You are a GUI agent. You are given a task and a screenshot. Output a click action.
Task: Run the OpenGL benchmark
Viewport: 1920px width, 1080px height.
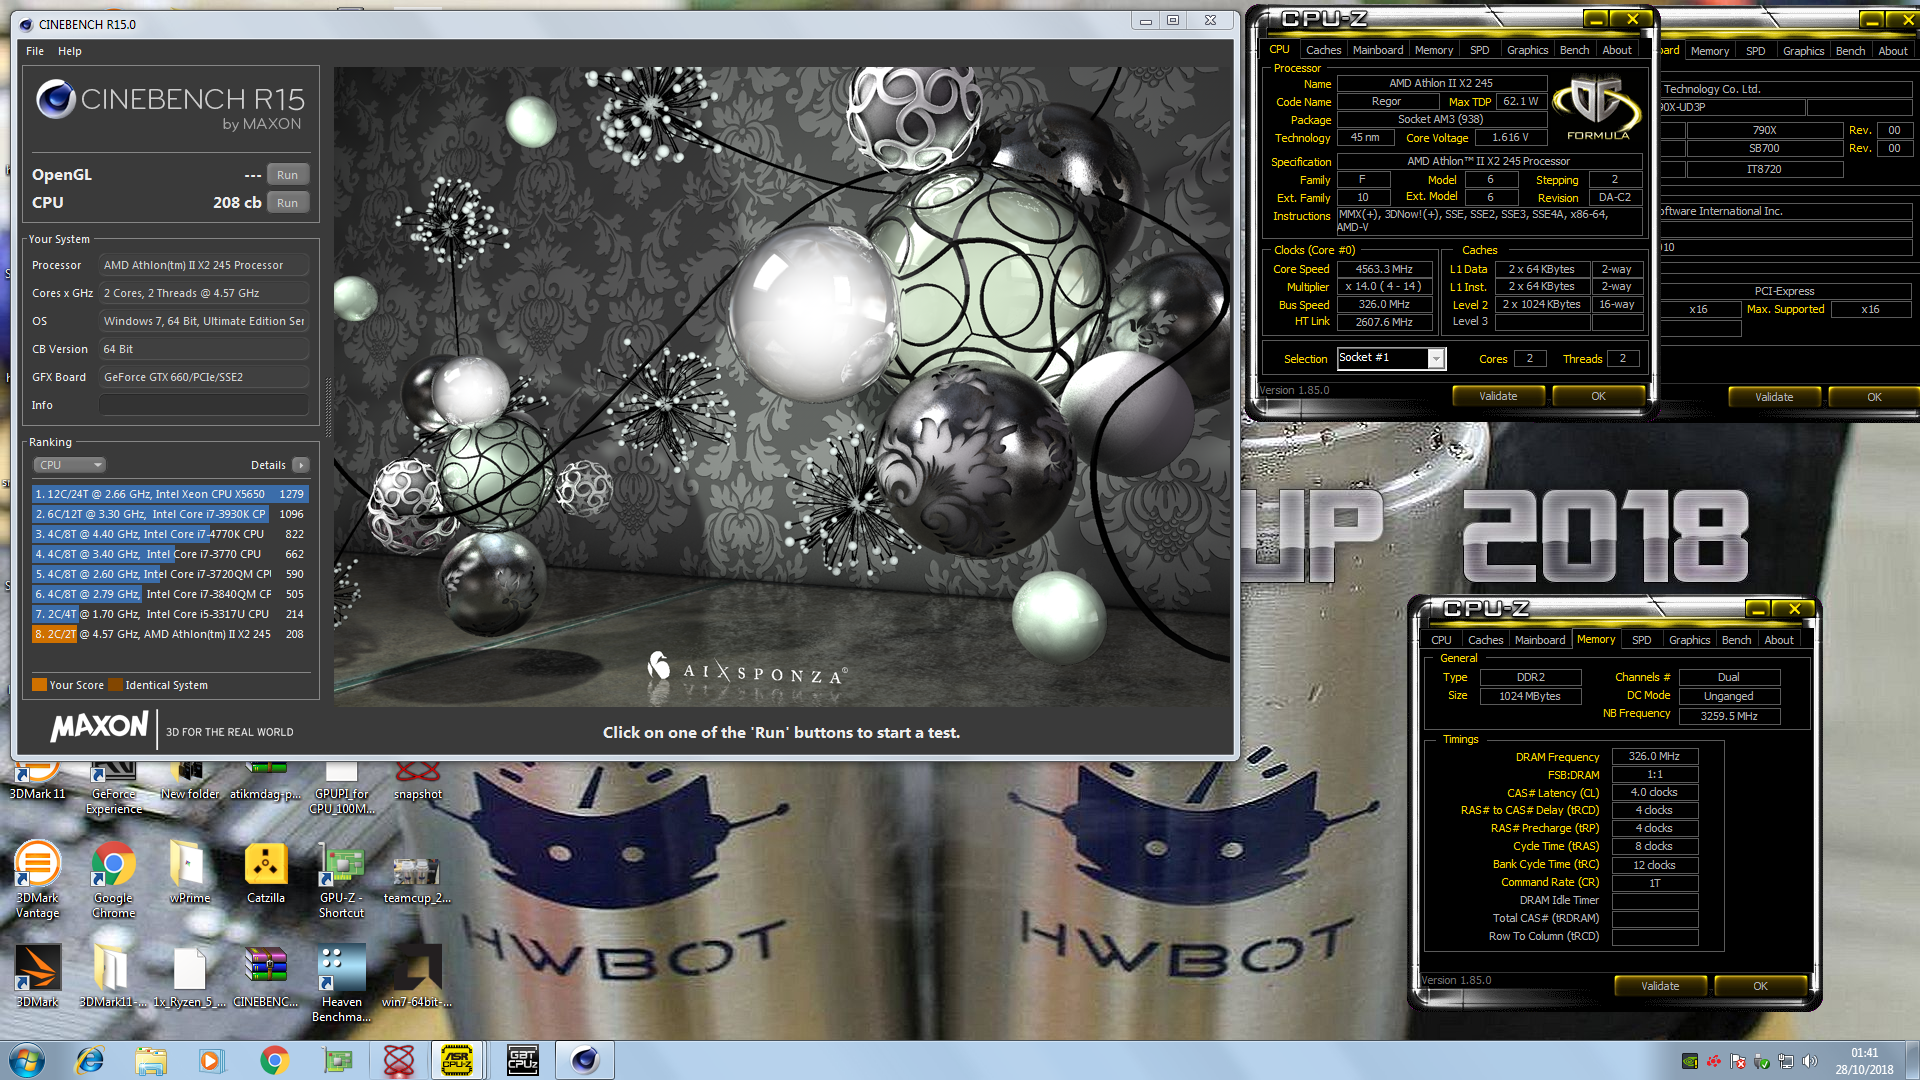(288, 175)
